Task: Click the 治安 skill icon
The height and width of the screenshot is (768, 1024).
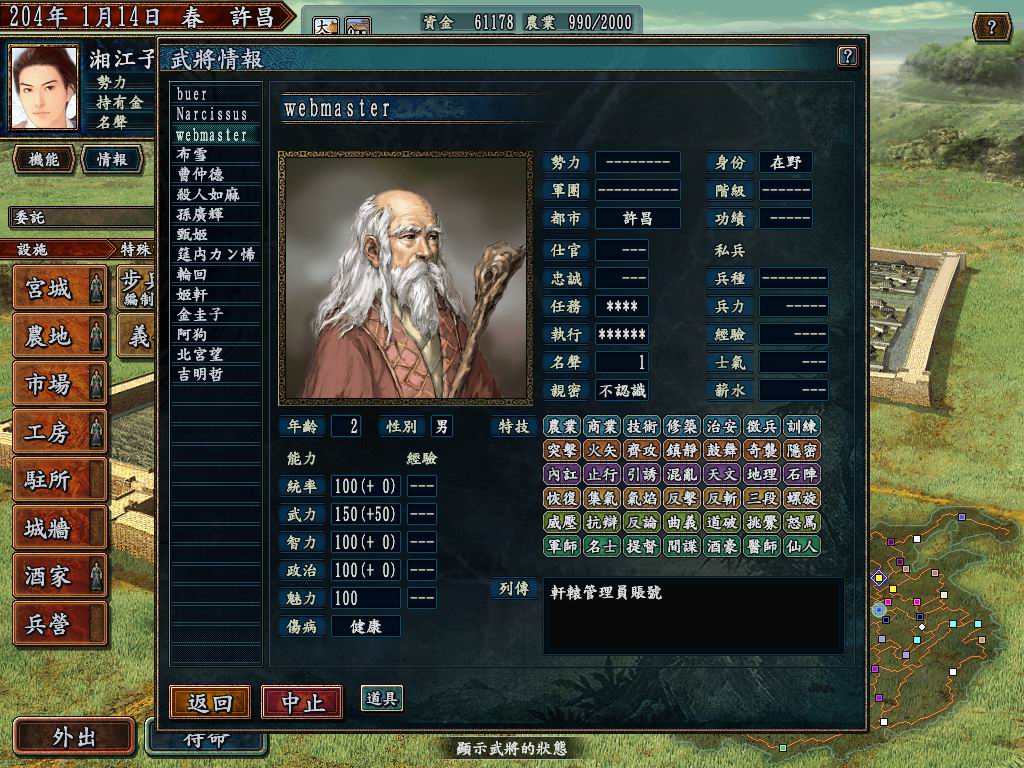Action: (722, 426)
